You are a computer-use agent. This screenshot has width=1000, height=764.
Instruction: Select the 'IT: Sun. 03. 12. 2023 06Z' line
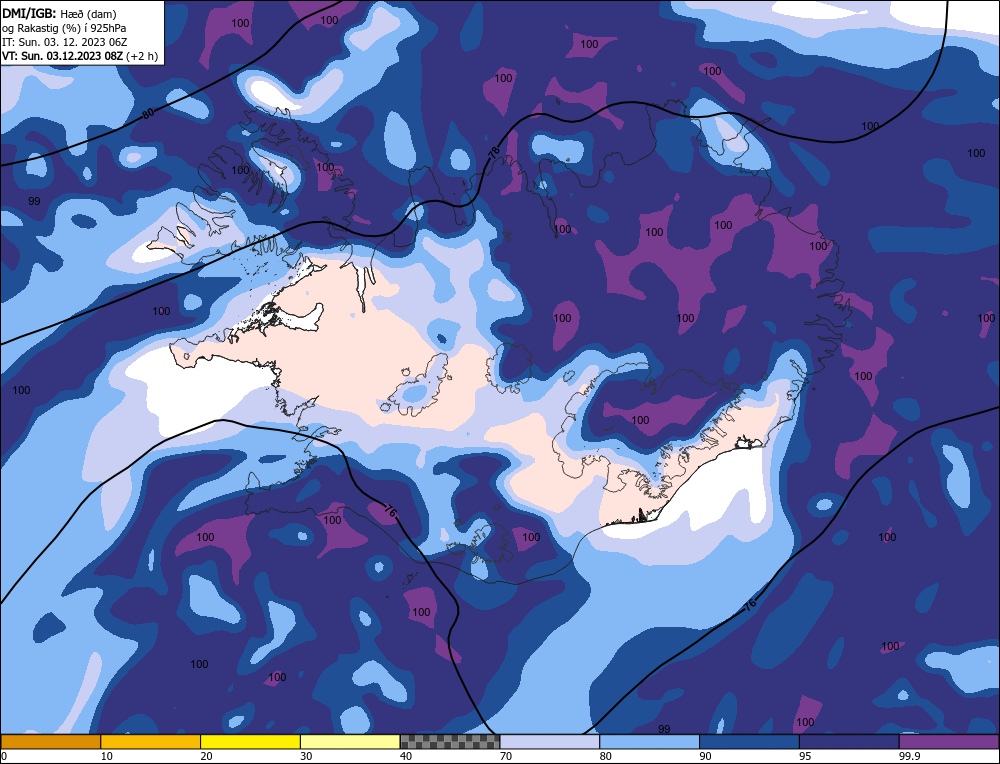64,42
